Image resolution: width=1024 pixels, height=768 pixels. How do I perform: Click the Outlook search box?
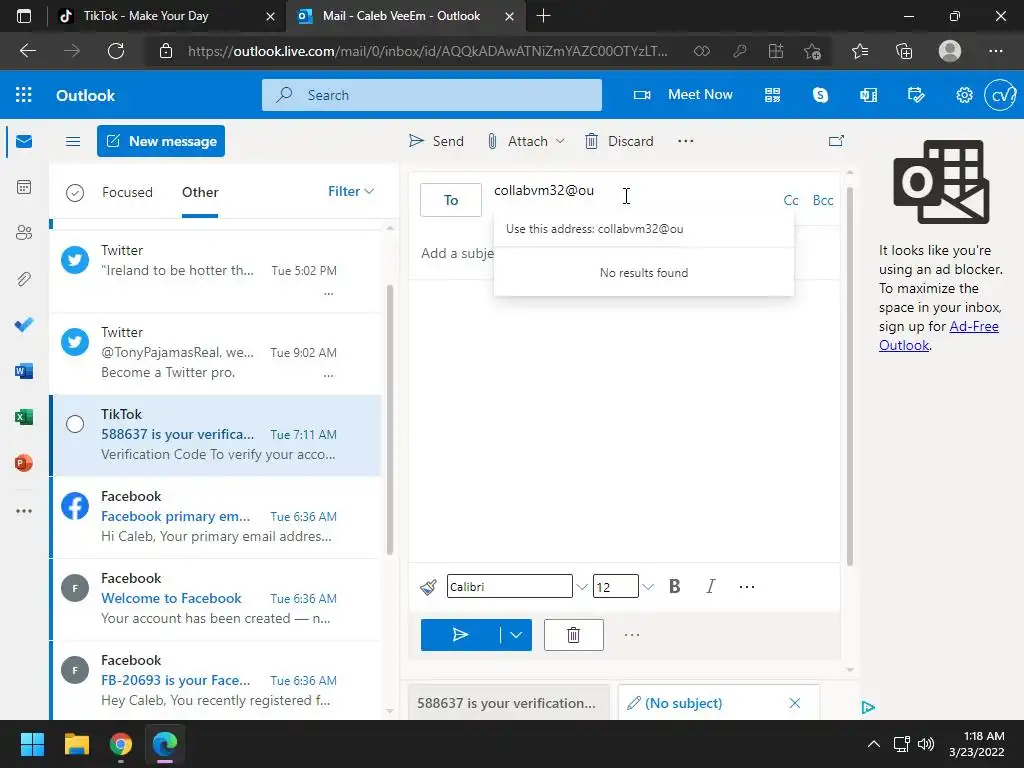[x=432, y=95]
